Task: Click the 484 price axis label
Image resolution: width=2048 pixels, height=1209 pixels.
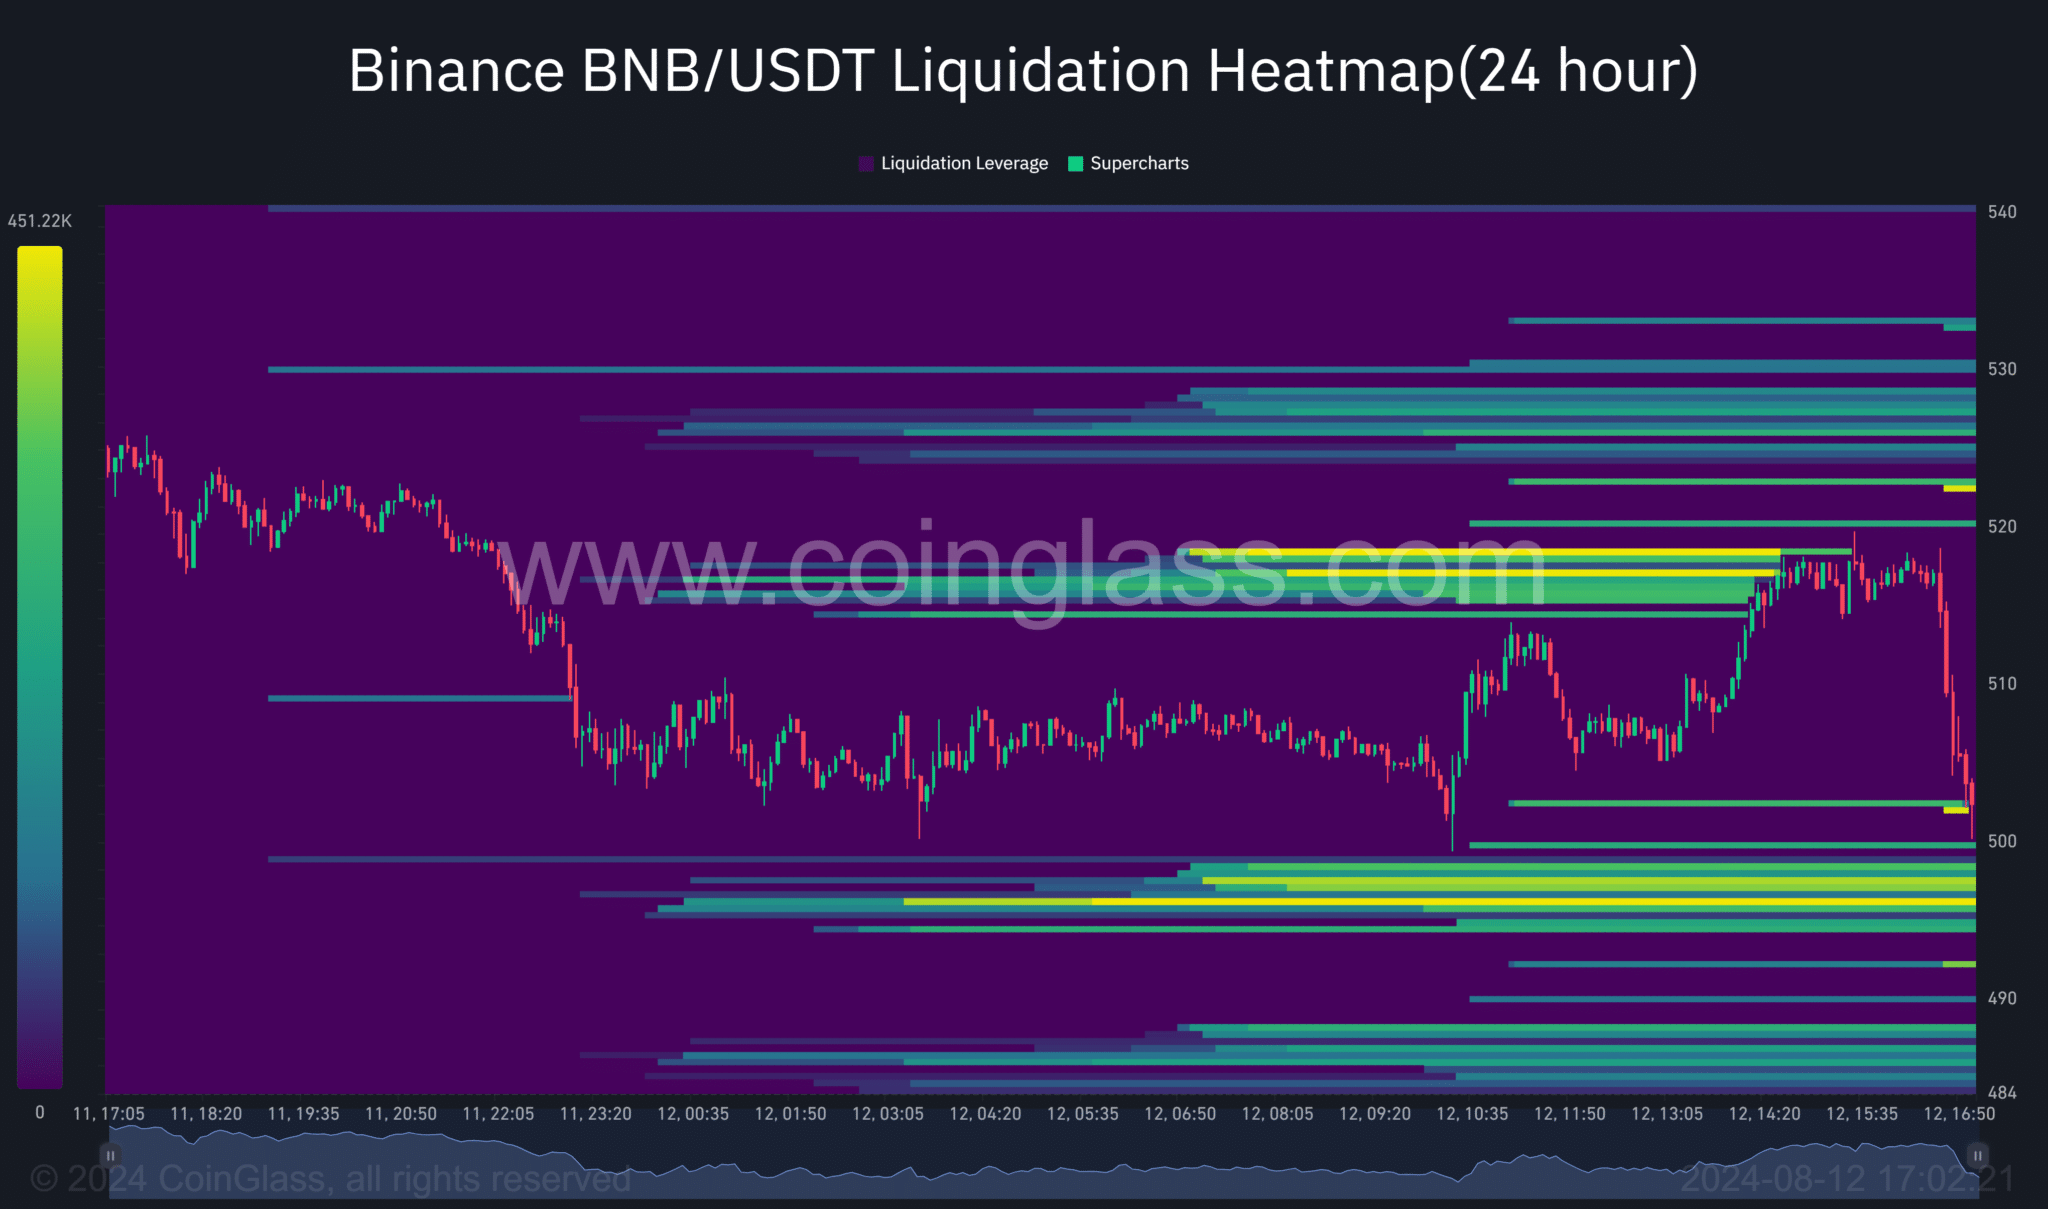Action: point(2001,1093)
